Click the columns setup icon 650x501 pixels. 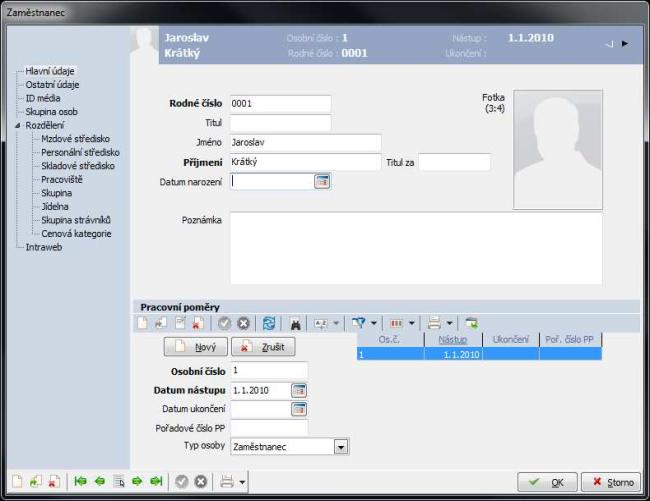[396, 323]
